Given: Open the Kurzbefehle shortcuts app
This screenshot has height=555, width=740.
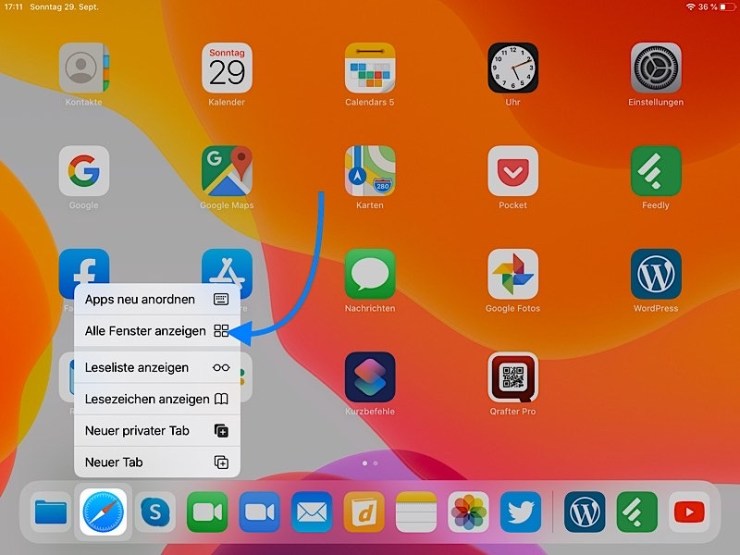Looking at the screenshot, I should tap(370, 377).
